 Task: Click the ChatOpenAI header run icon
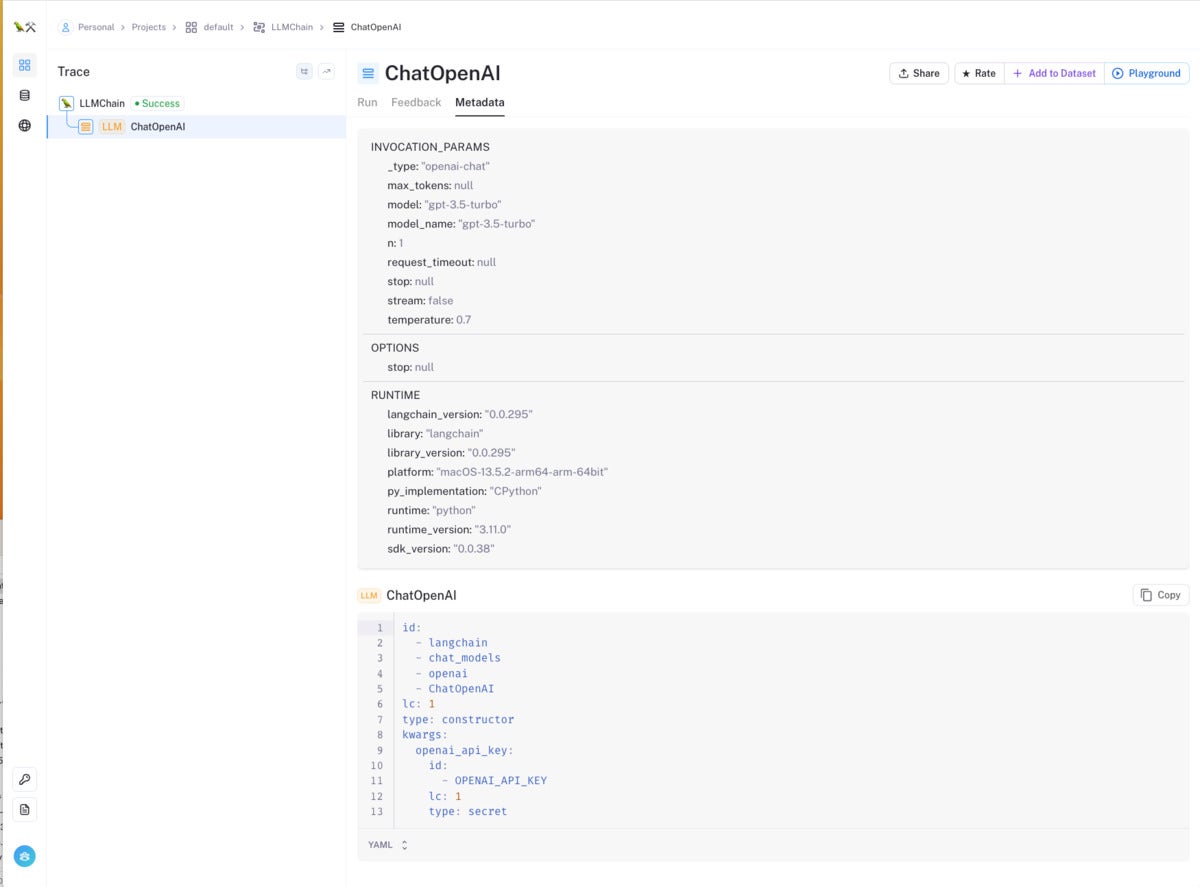pyautogui.click(x=368, y=73)
